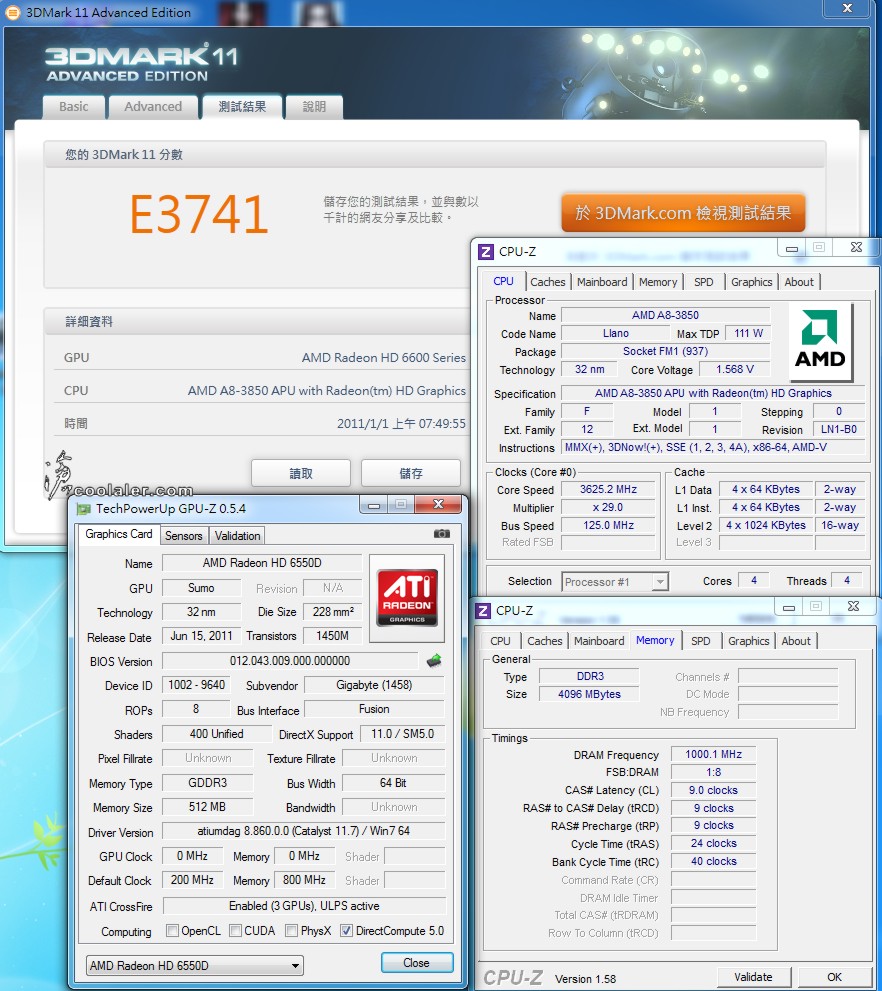Click the BIOS save chip icon in GPU-Z
The image size is (882, 991).
coord(434,661)
